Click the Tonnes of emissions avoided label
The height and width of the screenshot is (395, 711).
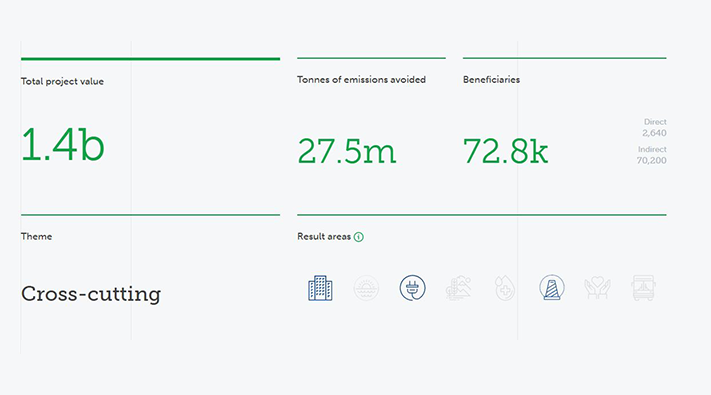pos(361,80)
